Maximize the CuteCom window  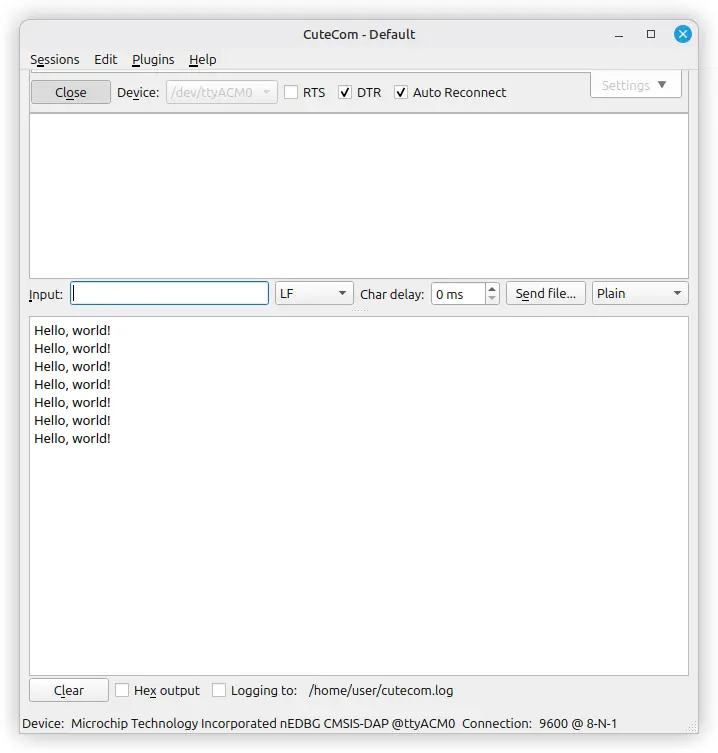pyautogui.click(x=651, y=34)
